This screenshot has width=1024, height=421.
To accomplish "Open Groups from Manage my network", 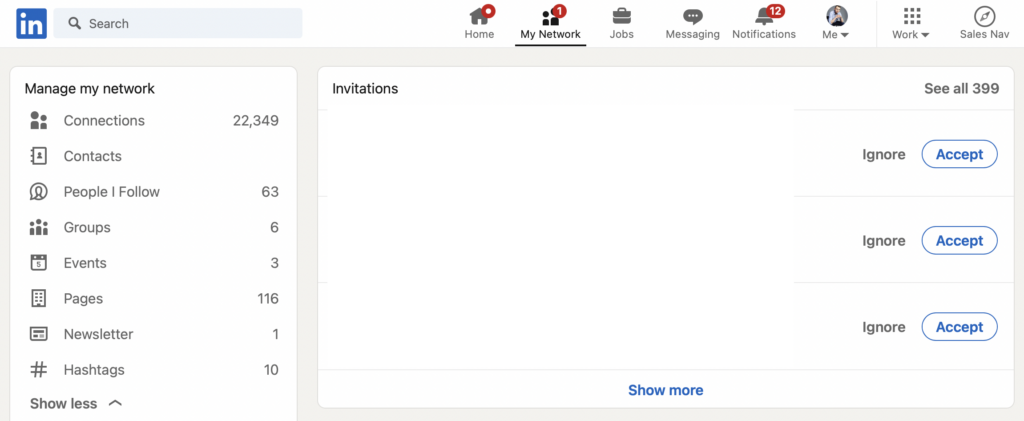I will (x=87, y=227).
